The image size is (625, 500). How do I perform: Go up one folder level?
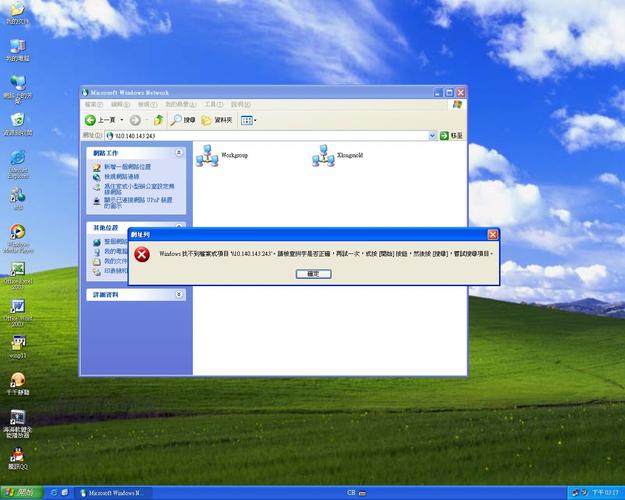[158, 120]
